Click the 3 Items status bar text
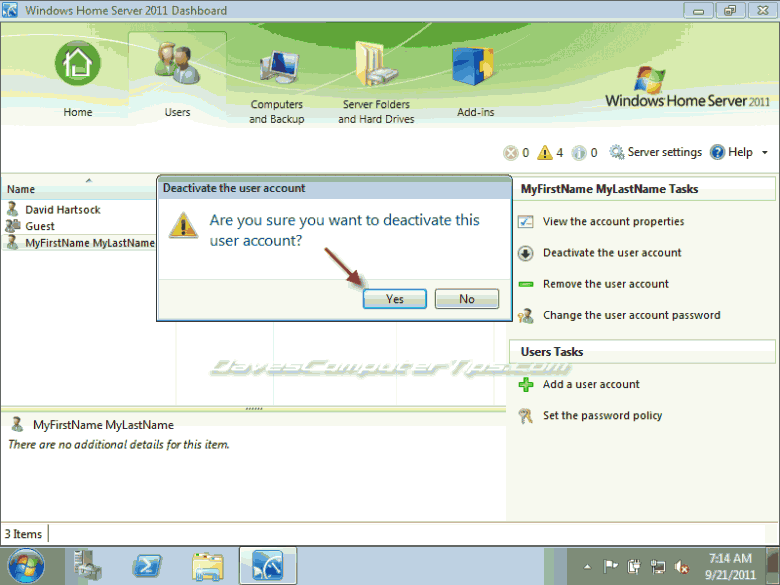The width and height of the screenshot is (780, 585). 23,534
